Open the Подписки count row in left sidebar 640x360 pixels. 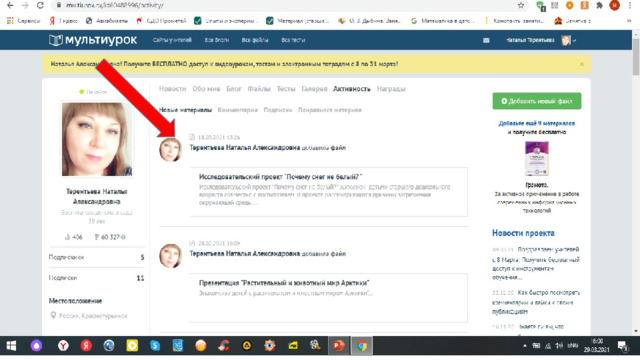click(x=97, y=278)
